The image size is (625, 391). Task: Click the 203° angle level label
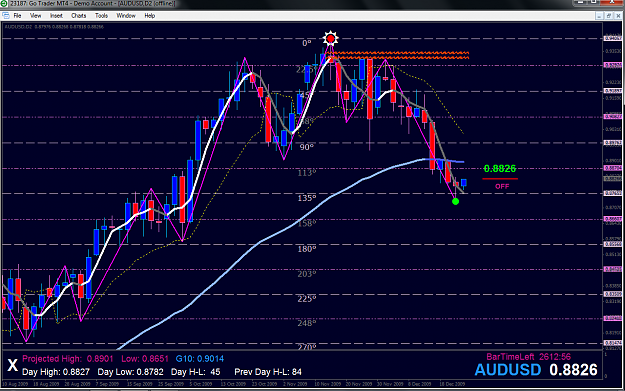click(x=307, y=274)
